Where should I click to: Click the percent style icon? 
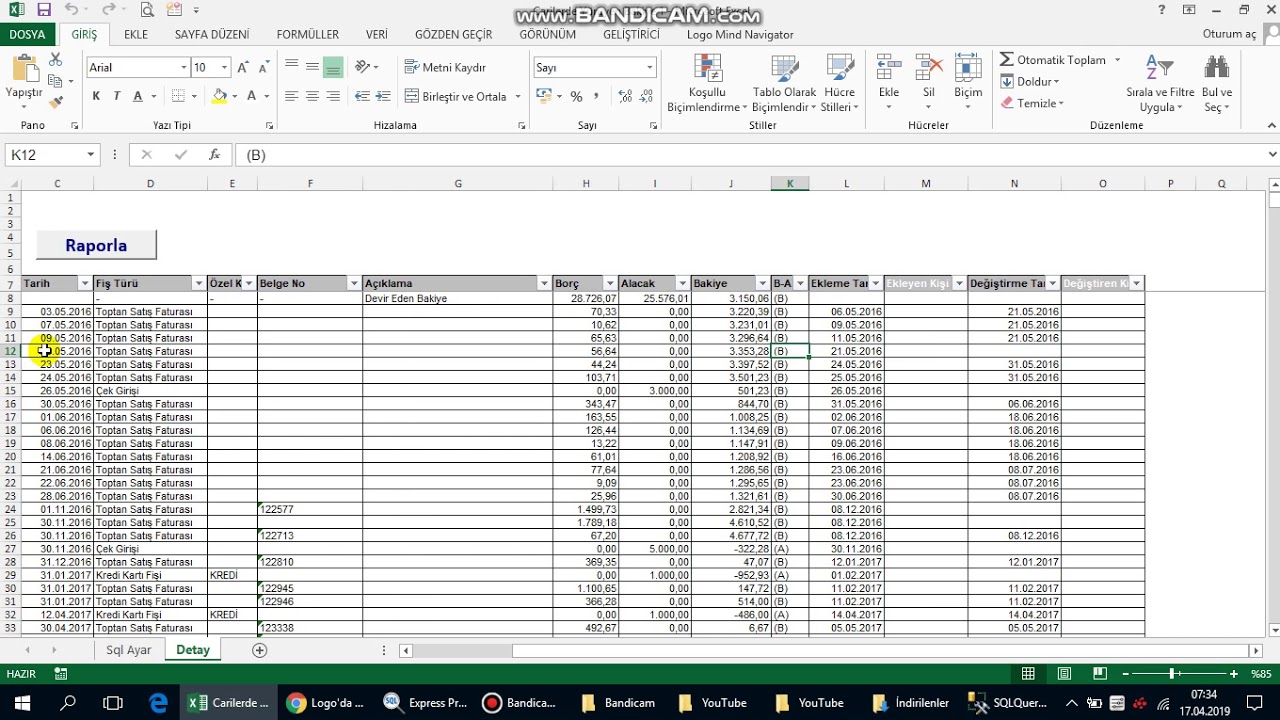[576, 96]
